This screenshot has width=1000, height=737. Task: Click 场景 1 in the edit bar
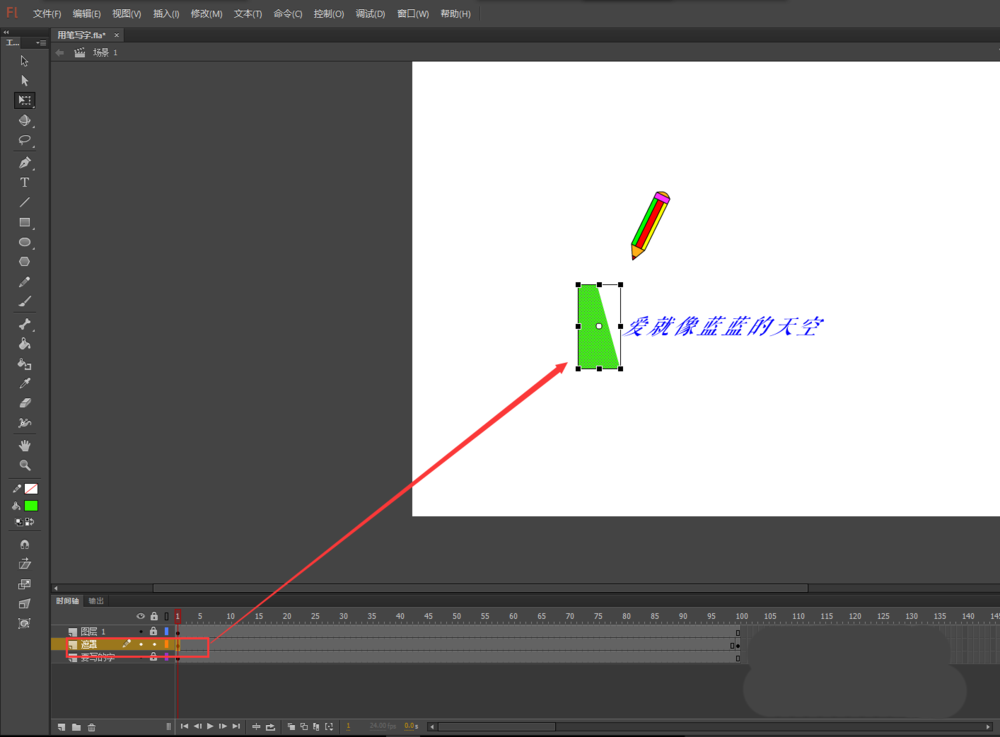[x=105, y=52]
